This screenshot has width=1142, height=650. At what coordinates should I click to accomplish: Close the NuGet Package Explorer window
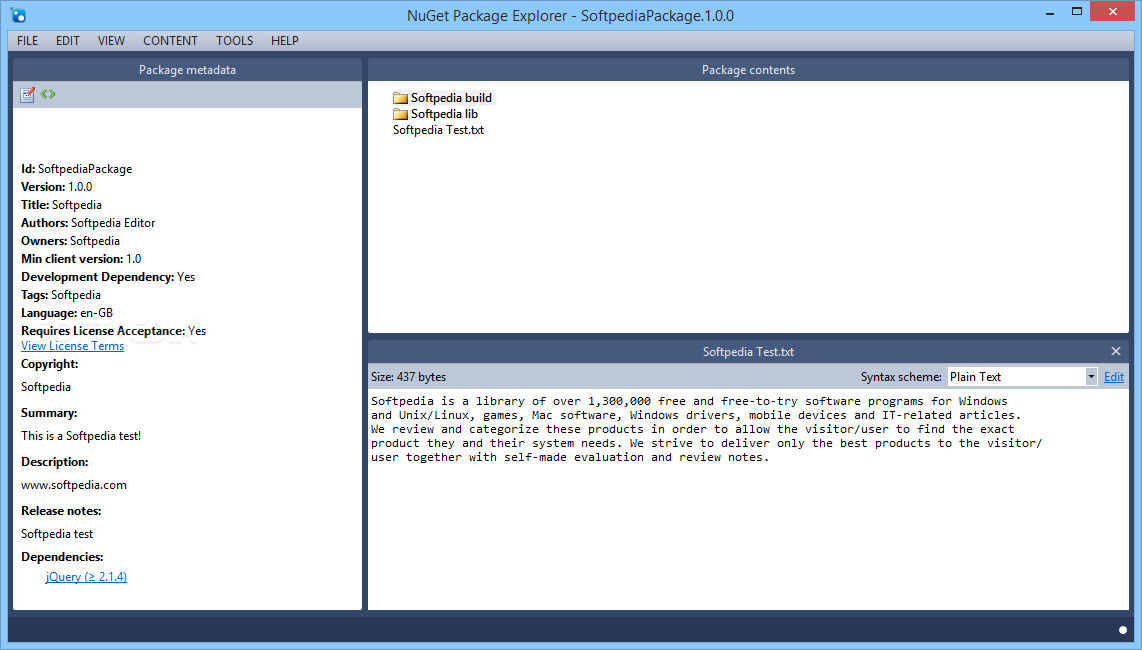pos(1113,12)
